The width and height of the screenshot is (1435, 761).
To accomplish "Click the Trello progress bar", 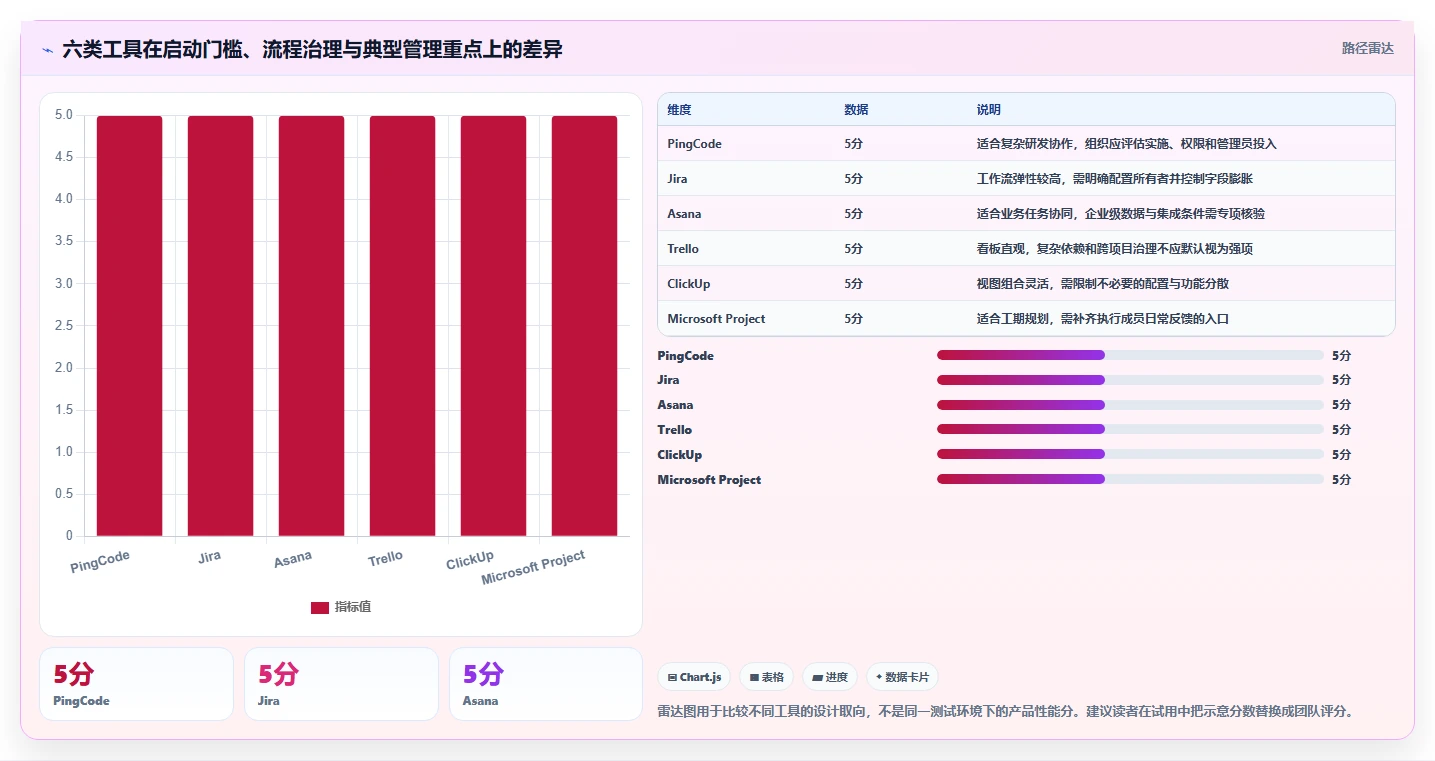I will coord(1130,429).
